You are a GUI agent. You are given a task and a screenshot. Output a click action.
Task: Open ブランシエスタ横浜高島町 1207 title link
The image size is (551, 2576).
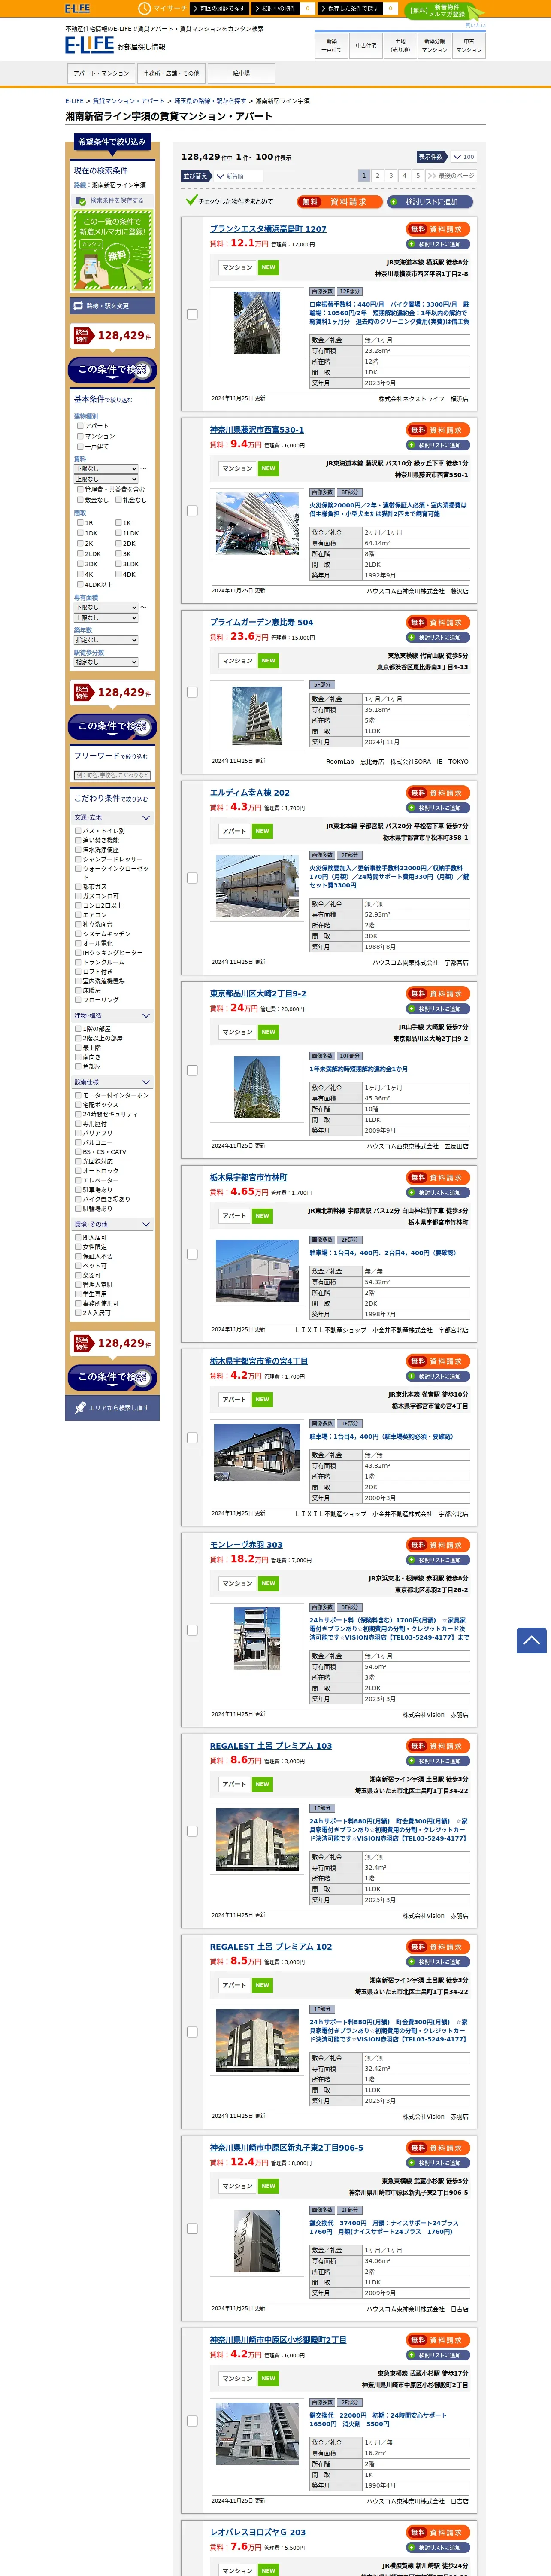tap(268, 229)
